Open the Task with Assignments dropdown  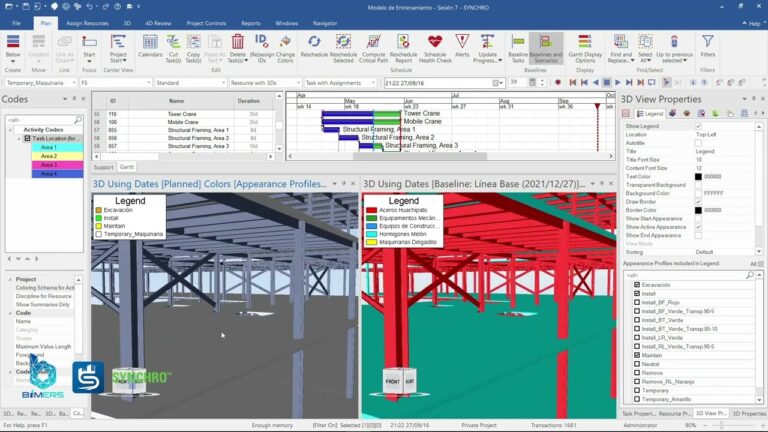point(373,83)
